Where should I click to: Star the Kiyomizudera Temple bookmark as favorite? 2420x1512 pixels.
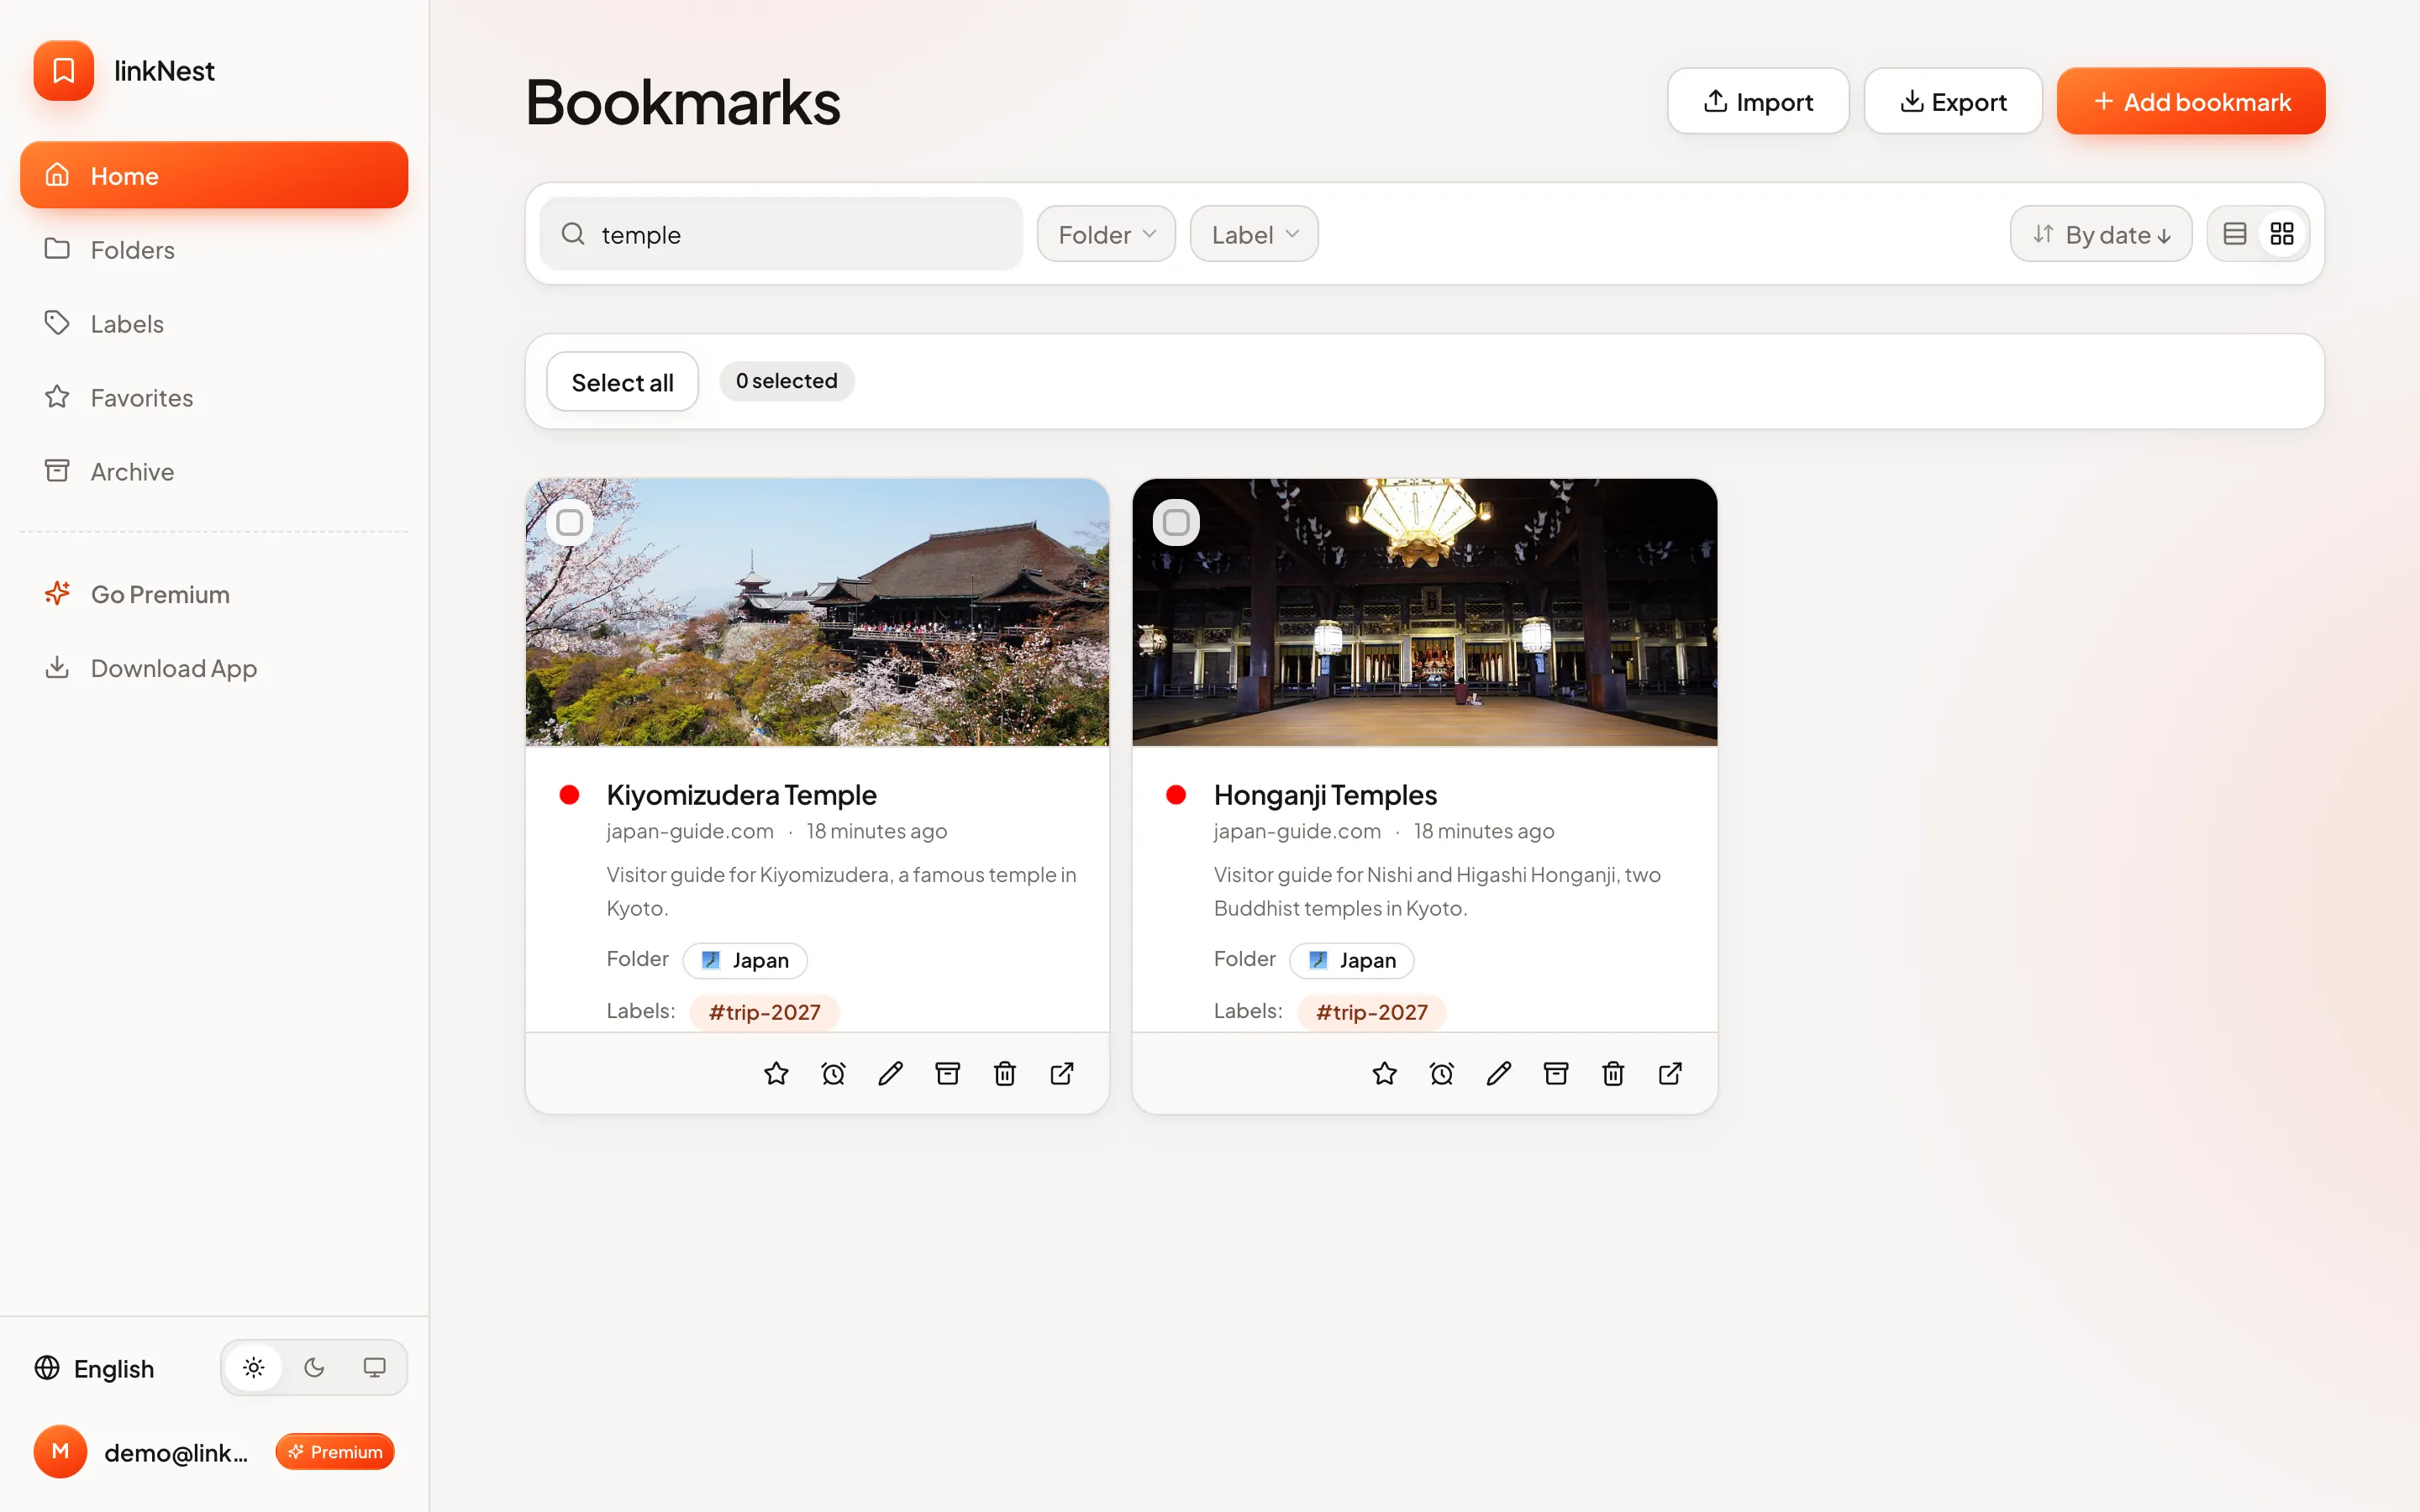click(x=776, y=1073)
